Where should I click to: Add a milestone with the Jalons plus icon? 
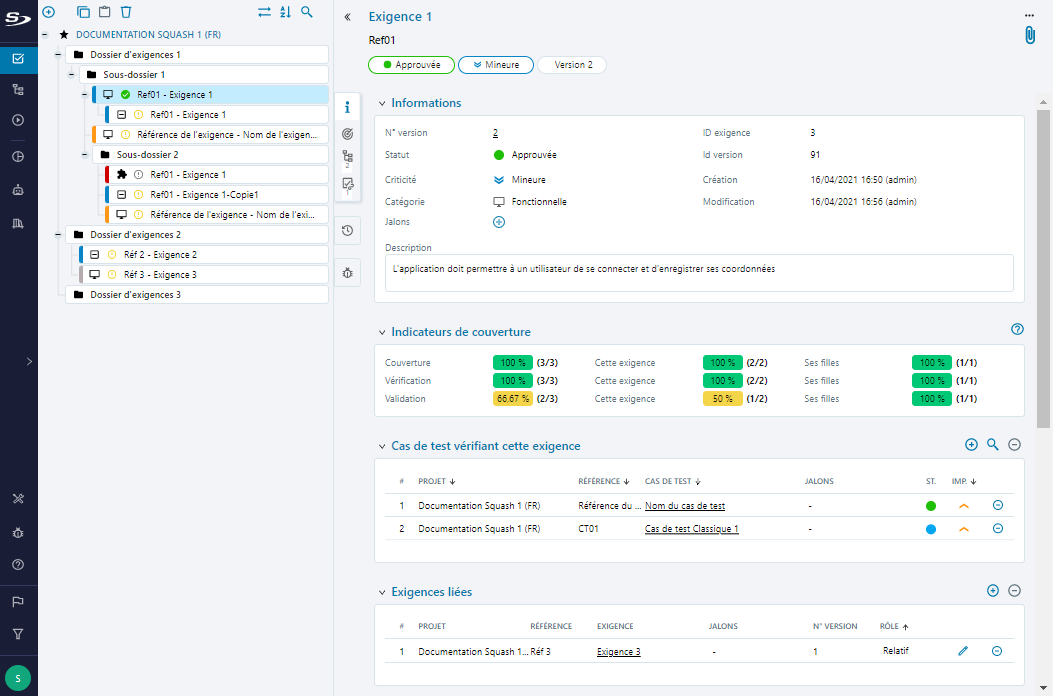pyautogui.click(x=499, y=222)
